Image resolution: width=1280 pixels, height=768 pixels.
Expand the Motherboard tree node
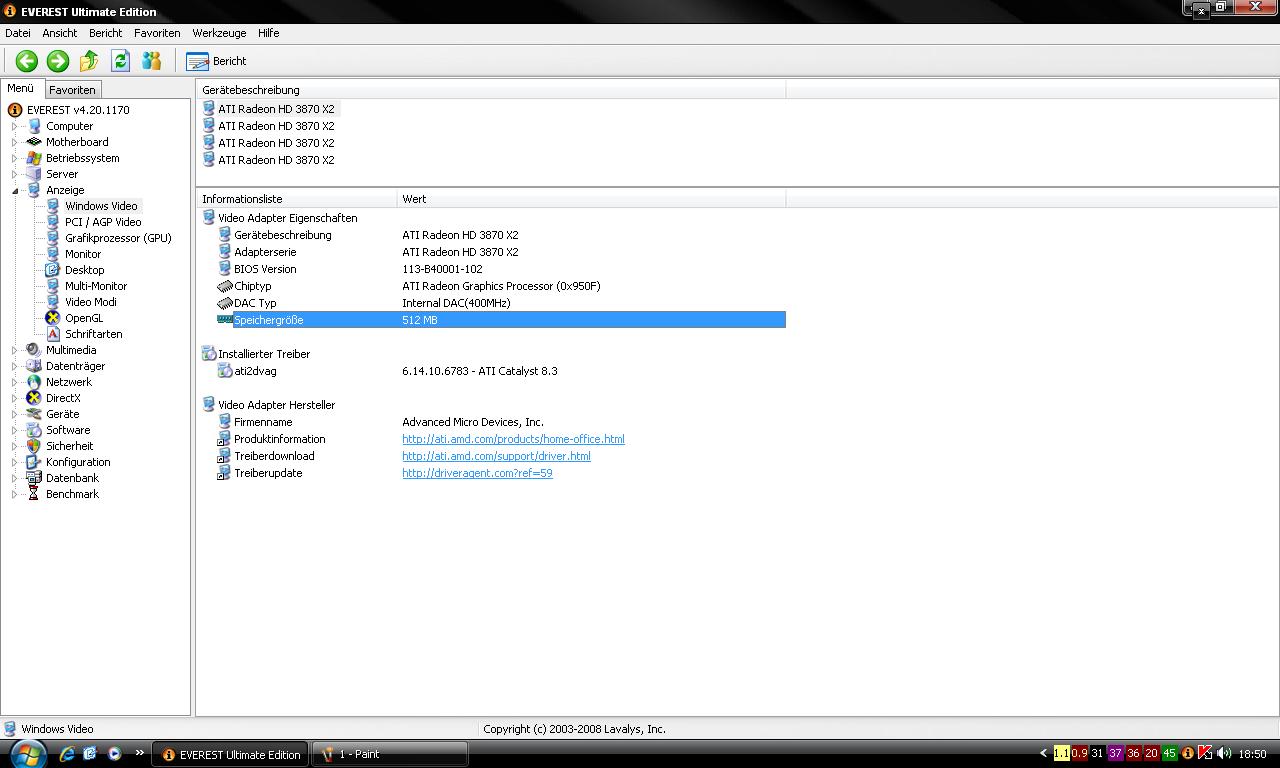[15, 142]
